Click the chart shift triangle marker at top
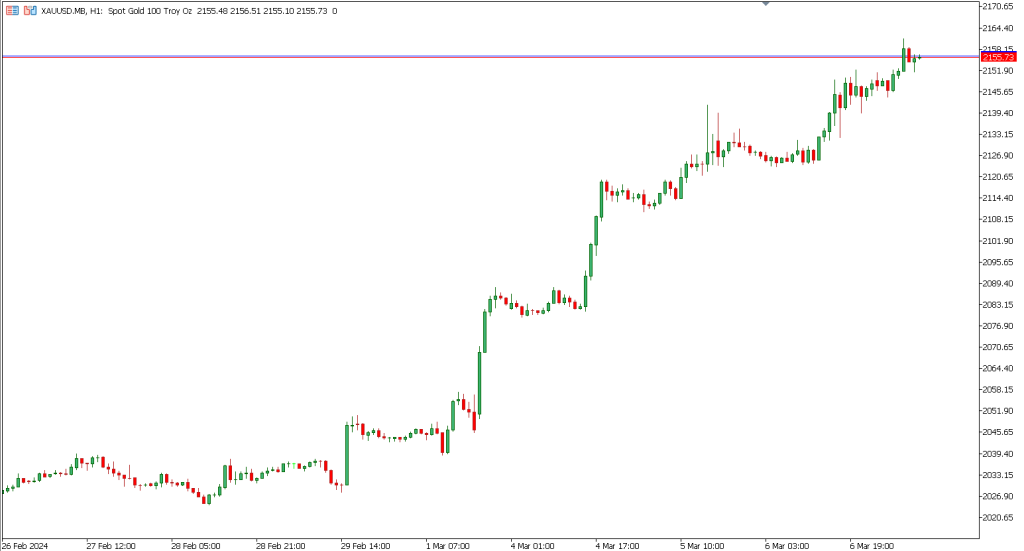The image size is (1024, 551). (766, 4)
